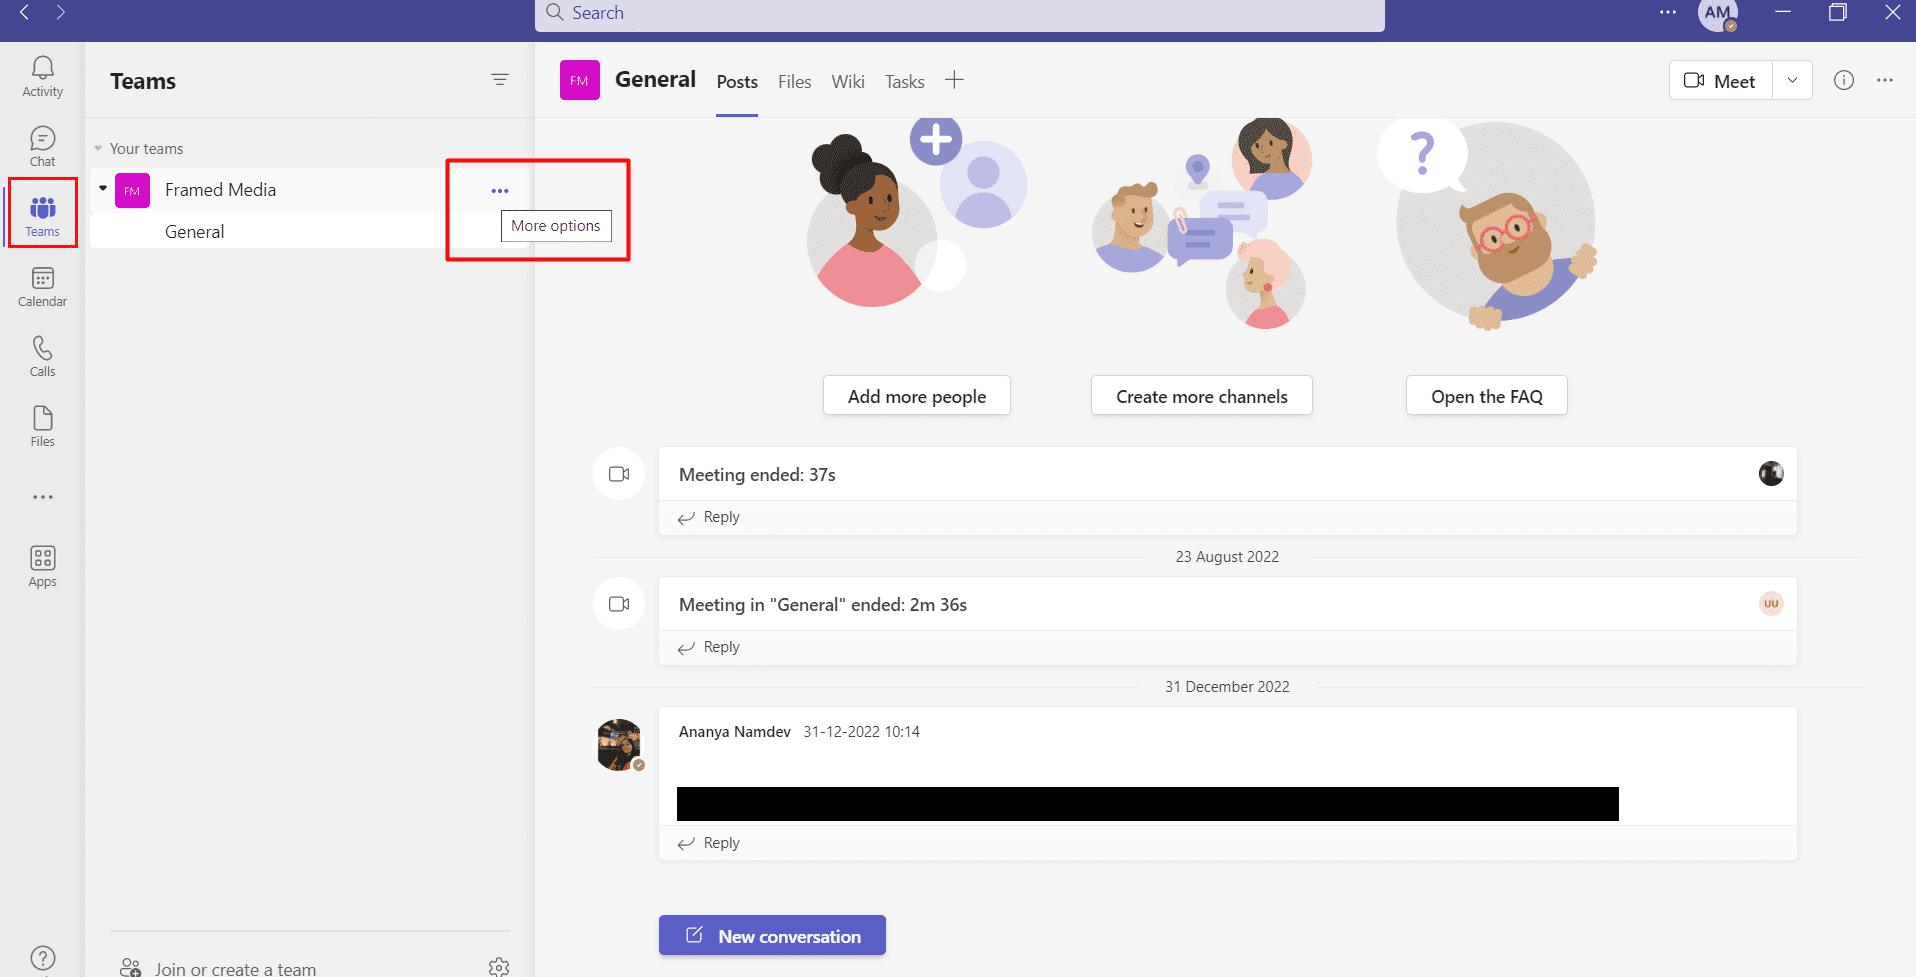Switch to the Wiki tab
The image size is (1916, 977).
pyautogui.click(x=848, y=82)
